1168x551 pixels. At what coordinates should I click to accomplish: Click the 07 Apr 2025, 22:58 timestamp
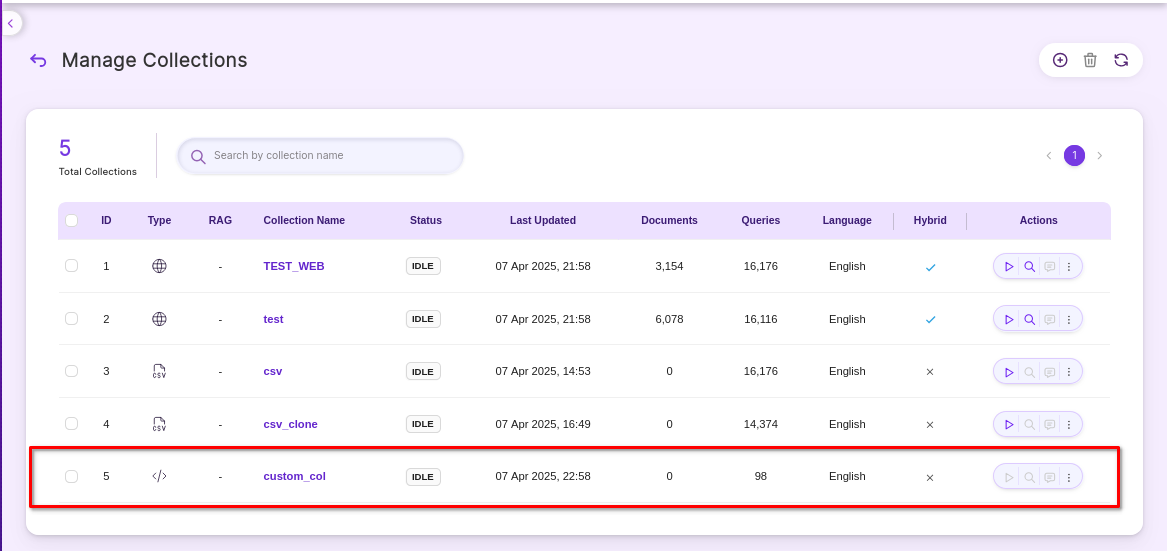543,476
